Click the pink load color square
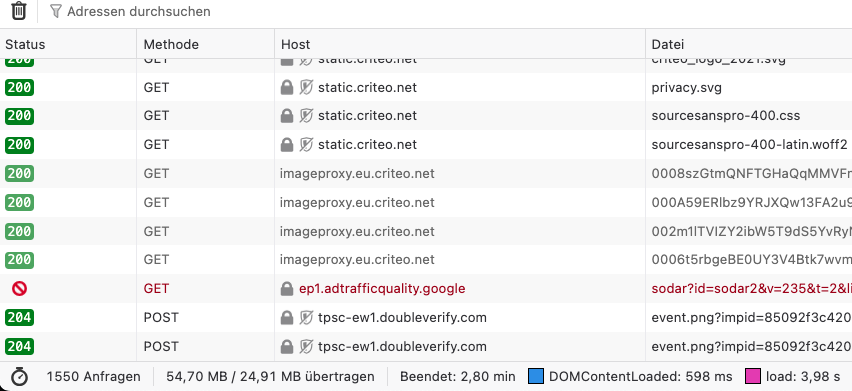The width and height of the screenshot is (852, 391). coord(753,376)
